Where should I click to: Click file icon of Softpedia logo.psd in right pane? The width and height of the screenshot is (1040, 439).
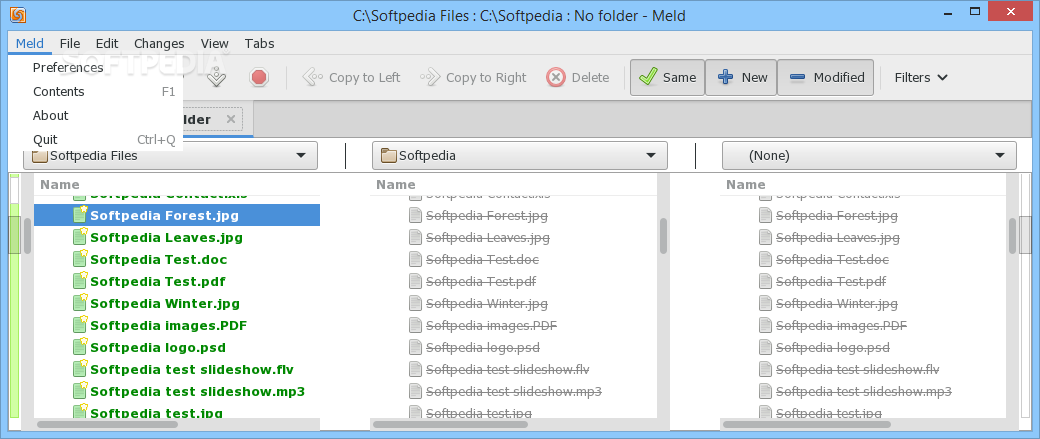[x=765, y=347]
